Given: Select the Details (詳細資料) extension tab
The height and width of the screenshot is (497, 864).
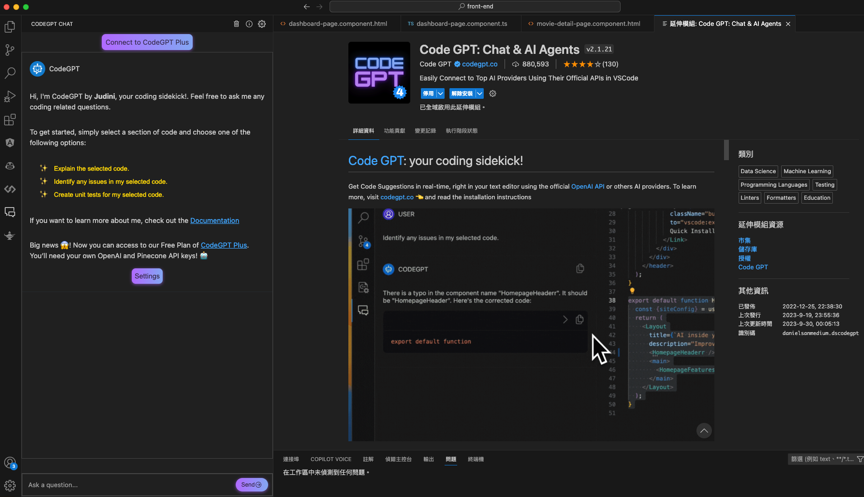Looking at the screenshot, I should coord(363,131).
